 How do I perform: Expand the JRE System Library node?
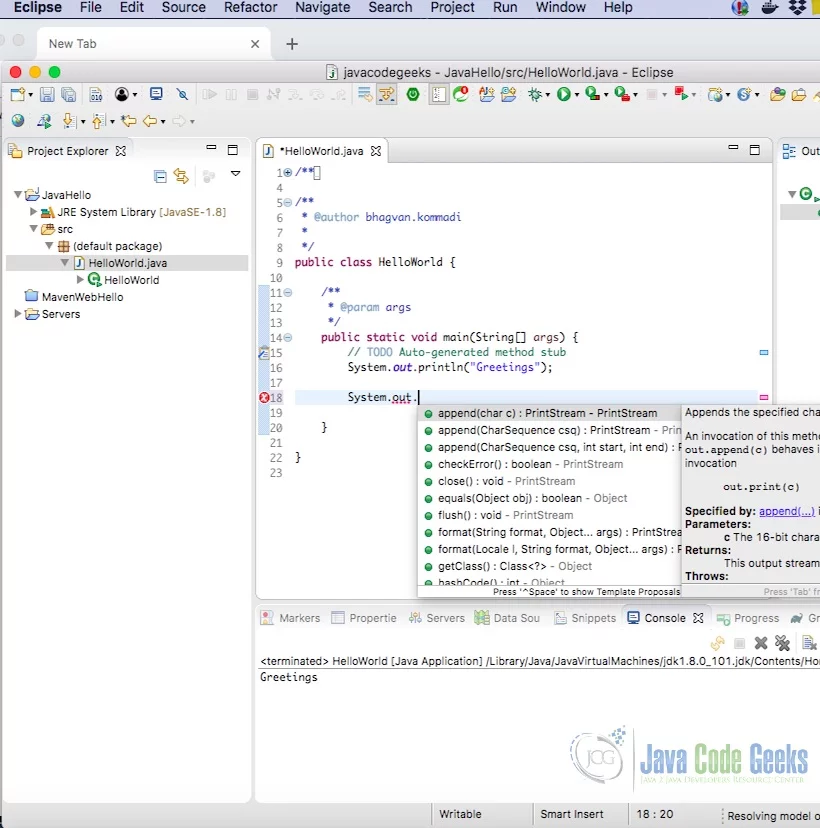pos(33,212)
